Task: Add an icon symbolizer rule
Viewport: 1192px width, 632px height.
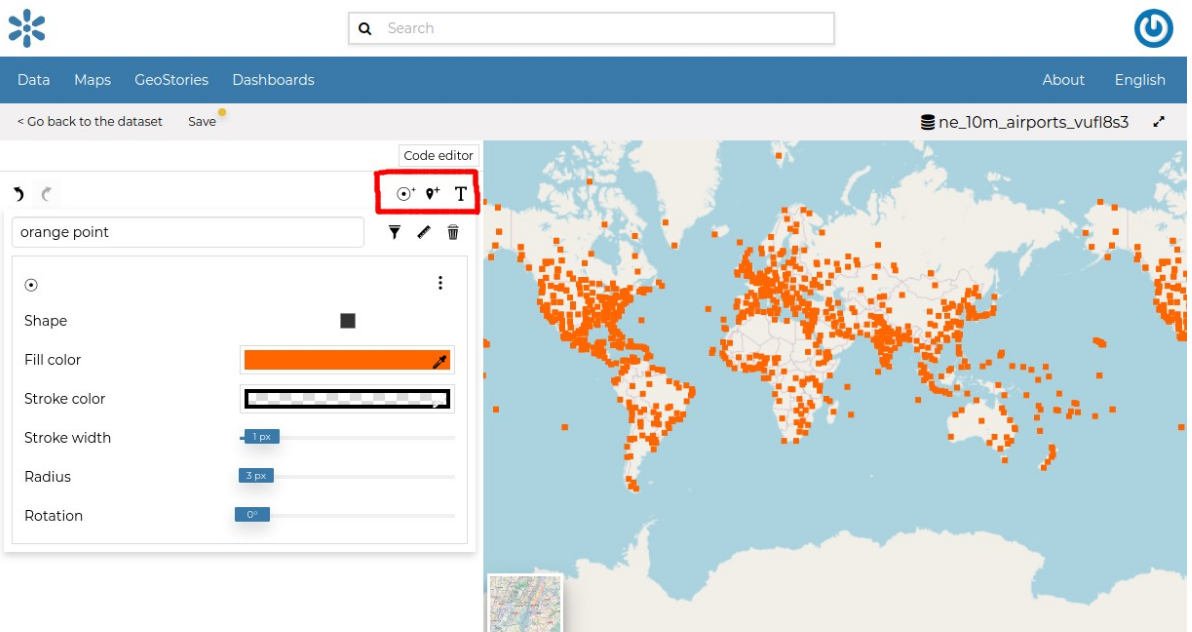Action: point(433,194)
